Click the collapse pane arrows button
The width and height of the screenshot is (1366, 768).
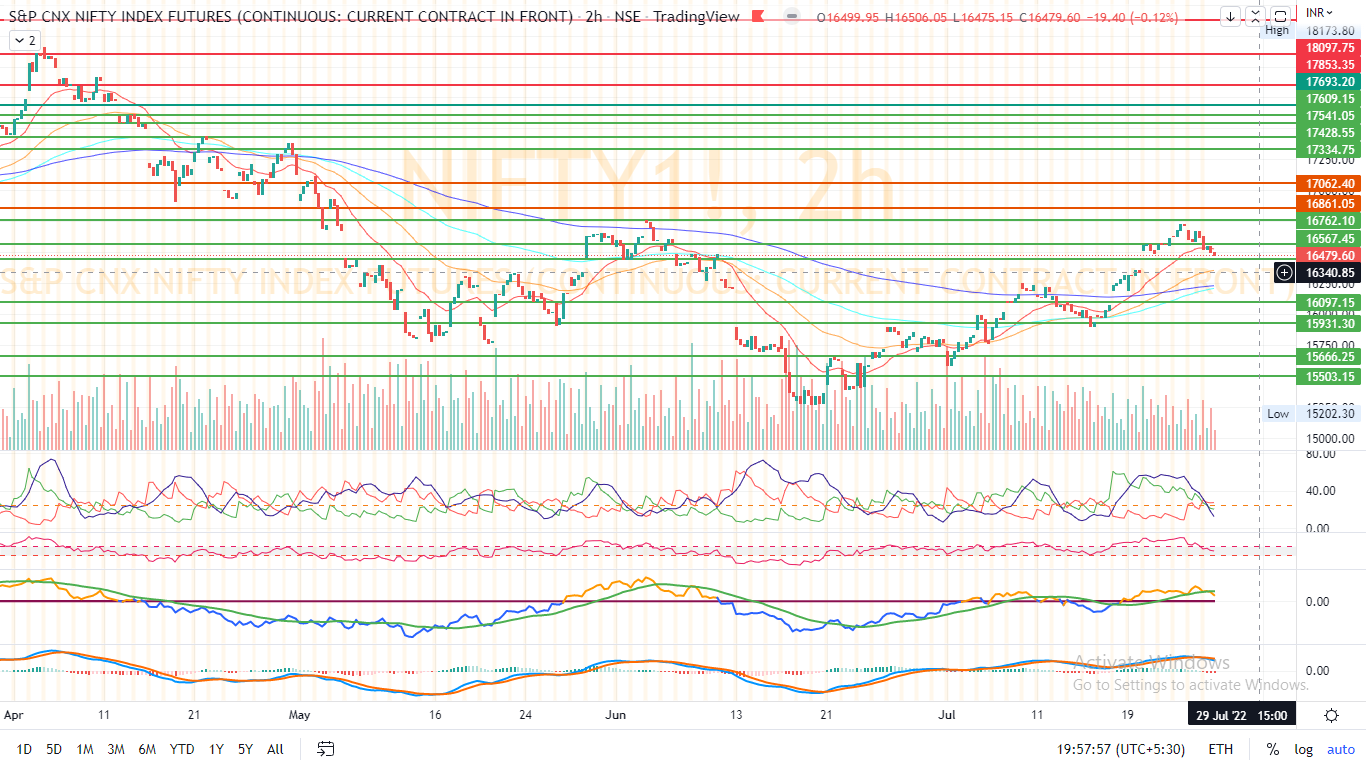click(1254, 16)
